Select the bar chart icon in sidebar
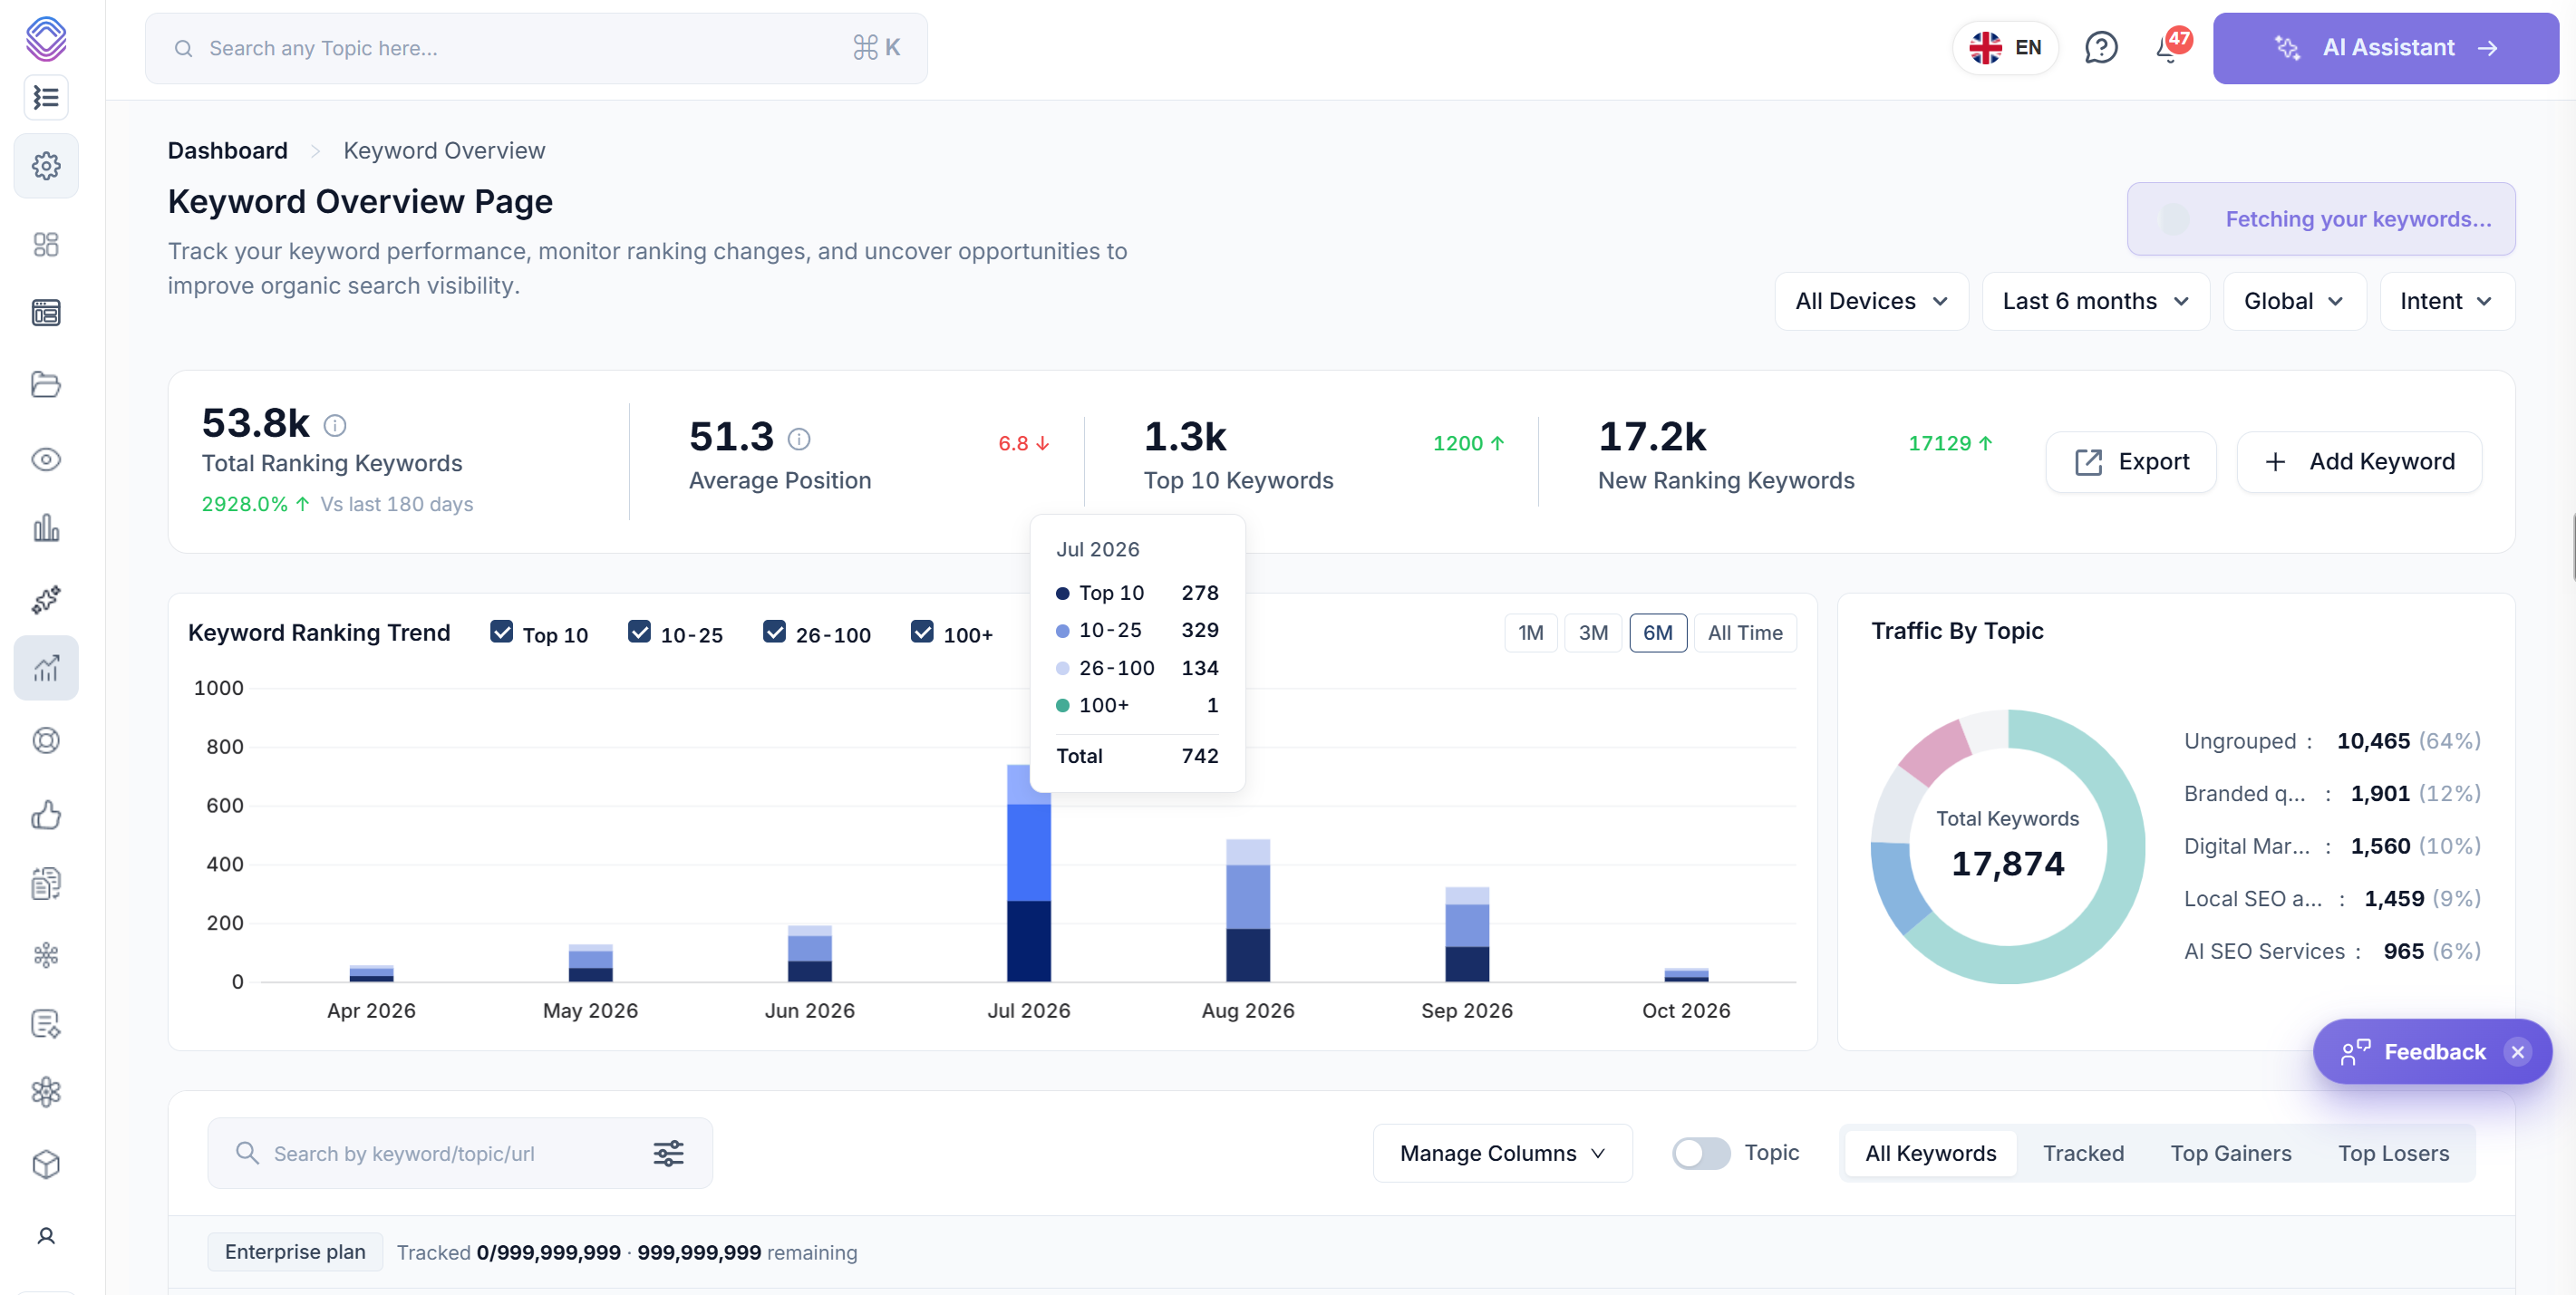 coord(46,528)
